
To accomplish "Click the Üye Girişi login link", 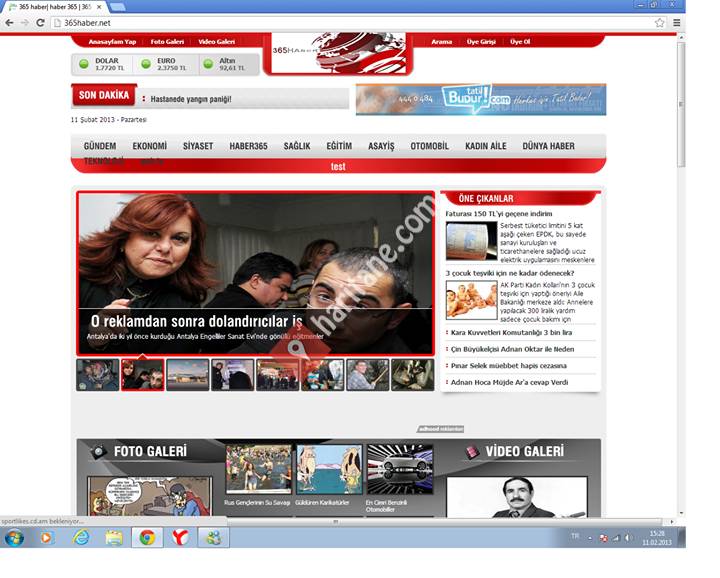I will [x=480, y=42].
